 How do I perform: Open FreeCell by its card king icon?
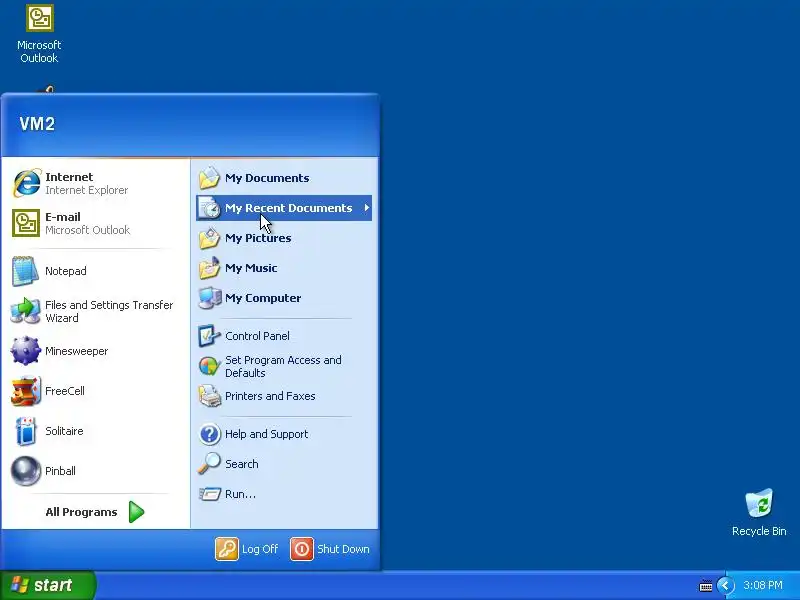click(26, 391)
